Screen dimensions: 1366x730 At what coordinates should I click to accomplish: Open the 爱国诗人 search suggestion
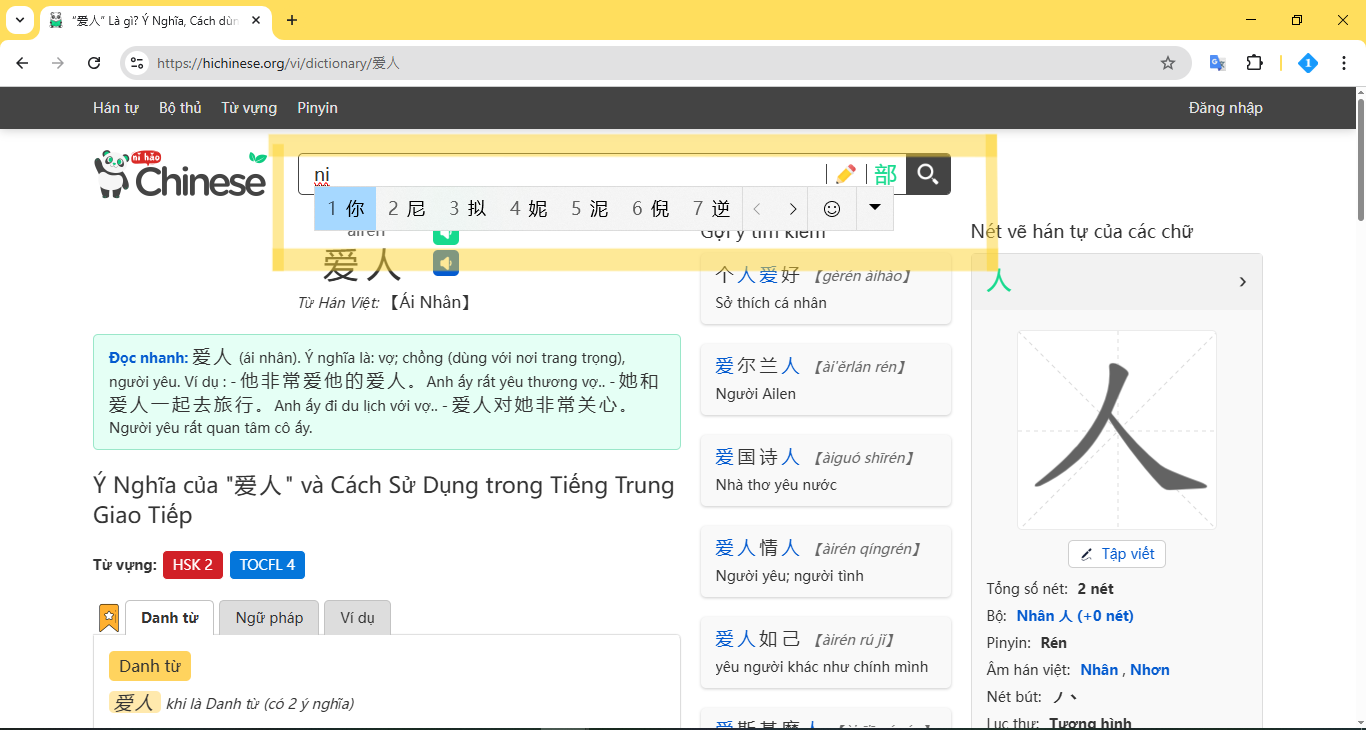point(826,470)
